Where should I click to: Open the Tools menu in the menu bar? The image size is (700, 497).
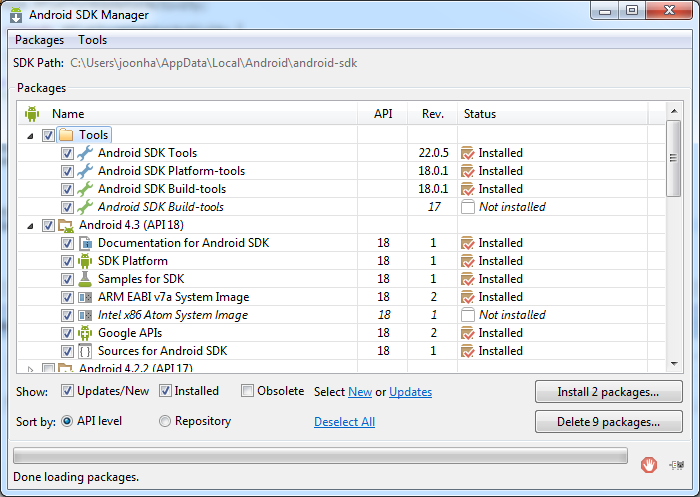click(93, 40)
